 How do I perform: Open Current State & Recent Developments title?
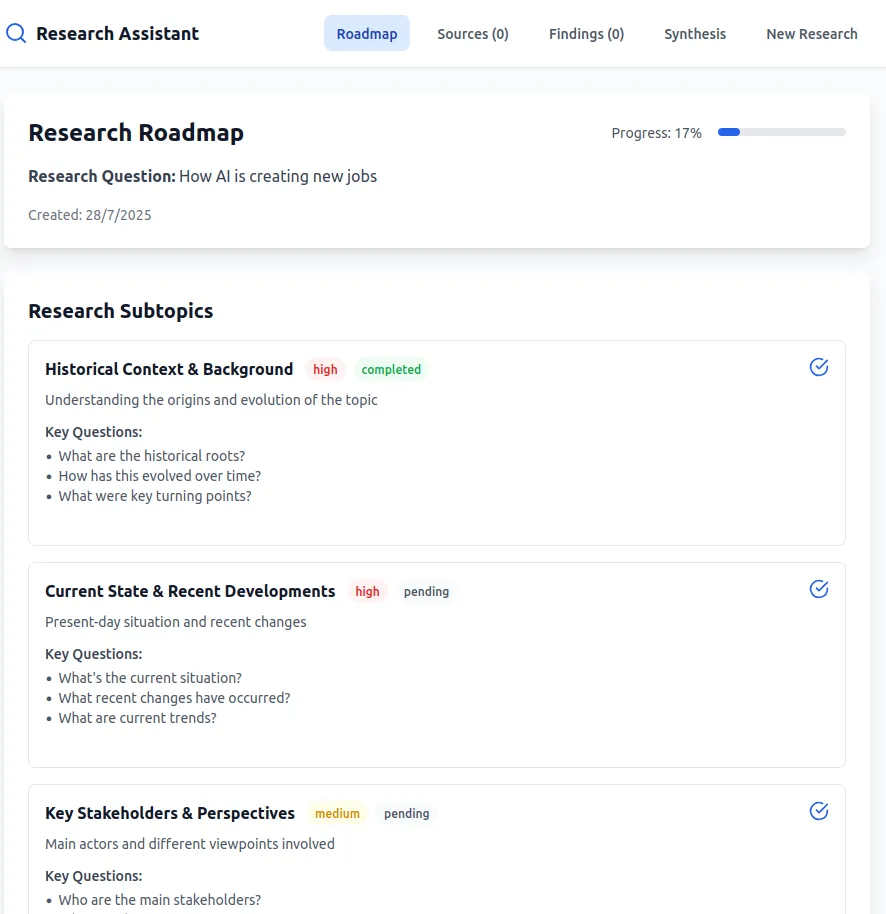(x=190, y=591)
